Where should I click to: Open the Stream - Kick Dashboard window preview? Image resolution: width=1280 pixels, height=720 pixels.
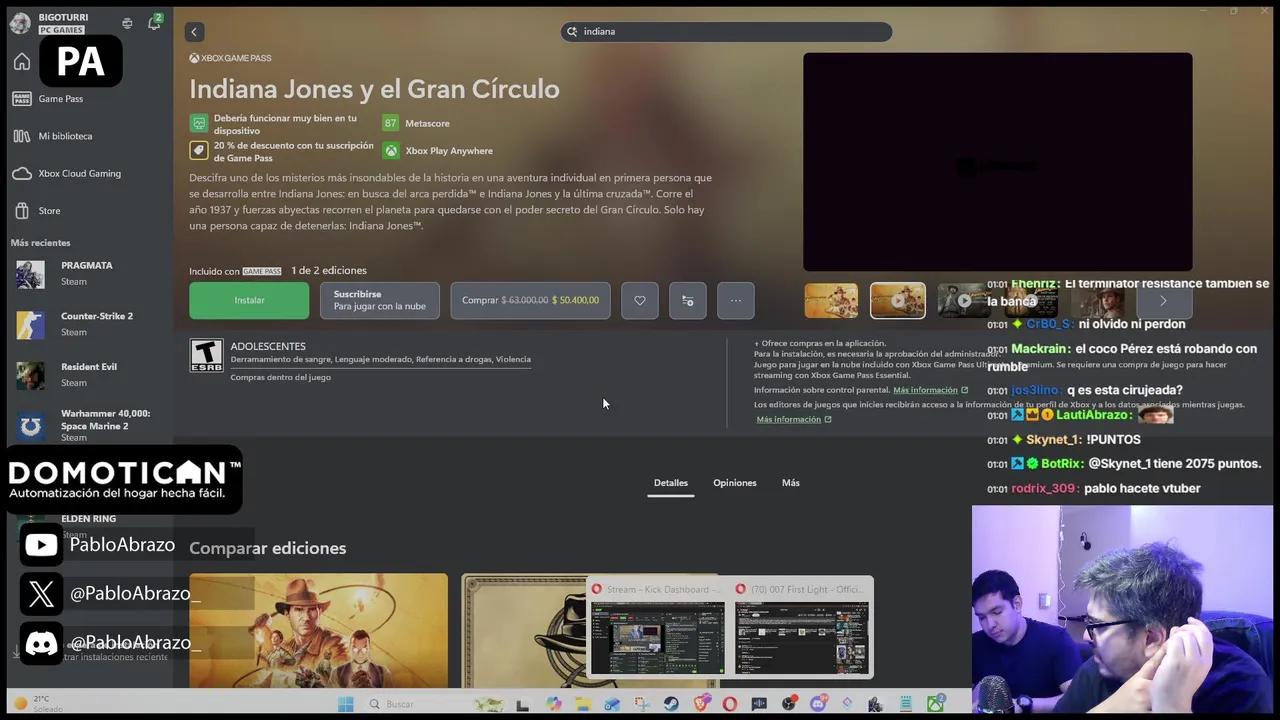pos(657,628)
